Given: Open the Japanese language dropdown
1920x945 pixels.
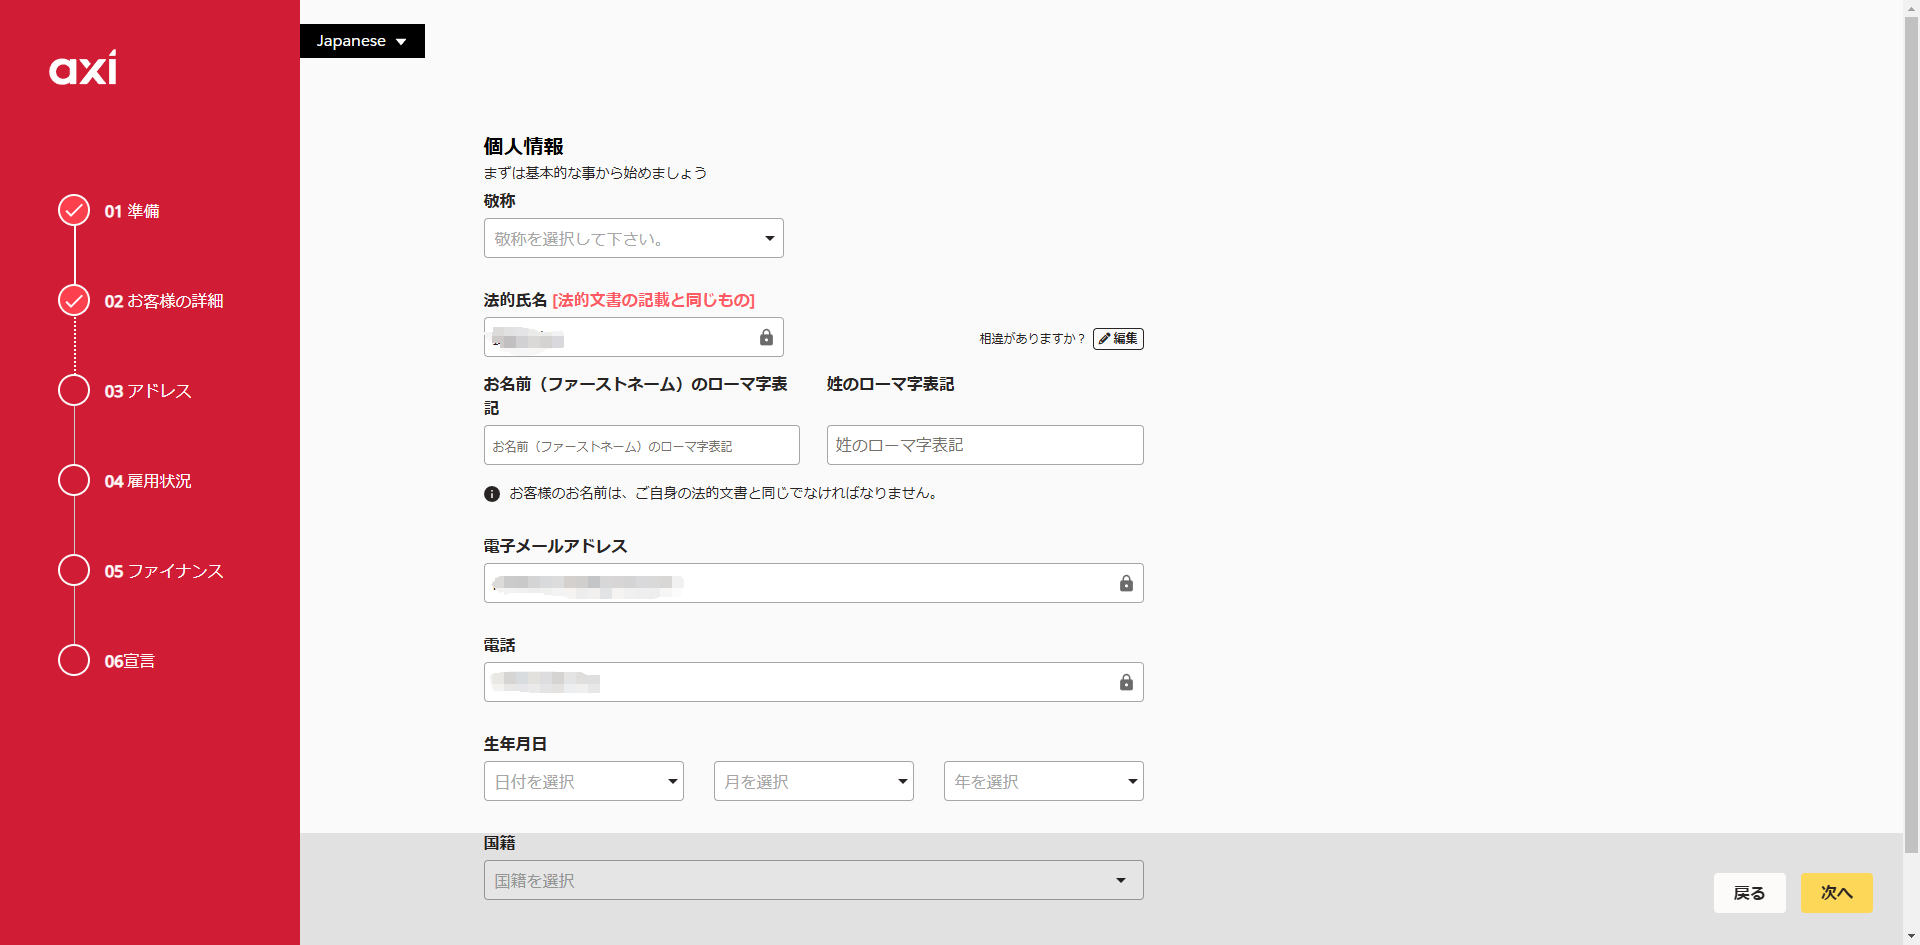Looking at the screenshot, I should pyautogui.click(x=362, y=41).
